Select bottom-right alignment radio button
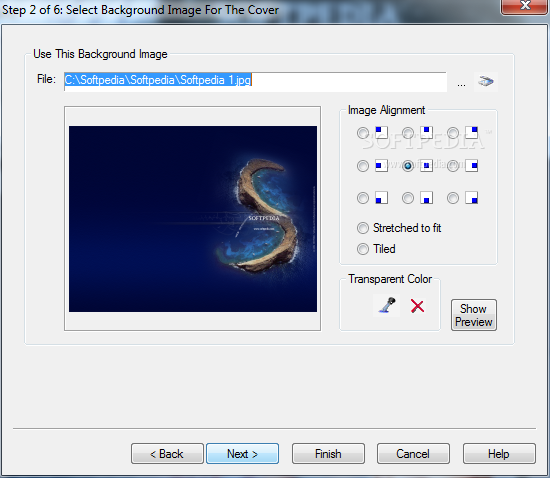Viewport: 551px width, 478px height. (x=453, y=198)
